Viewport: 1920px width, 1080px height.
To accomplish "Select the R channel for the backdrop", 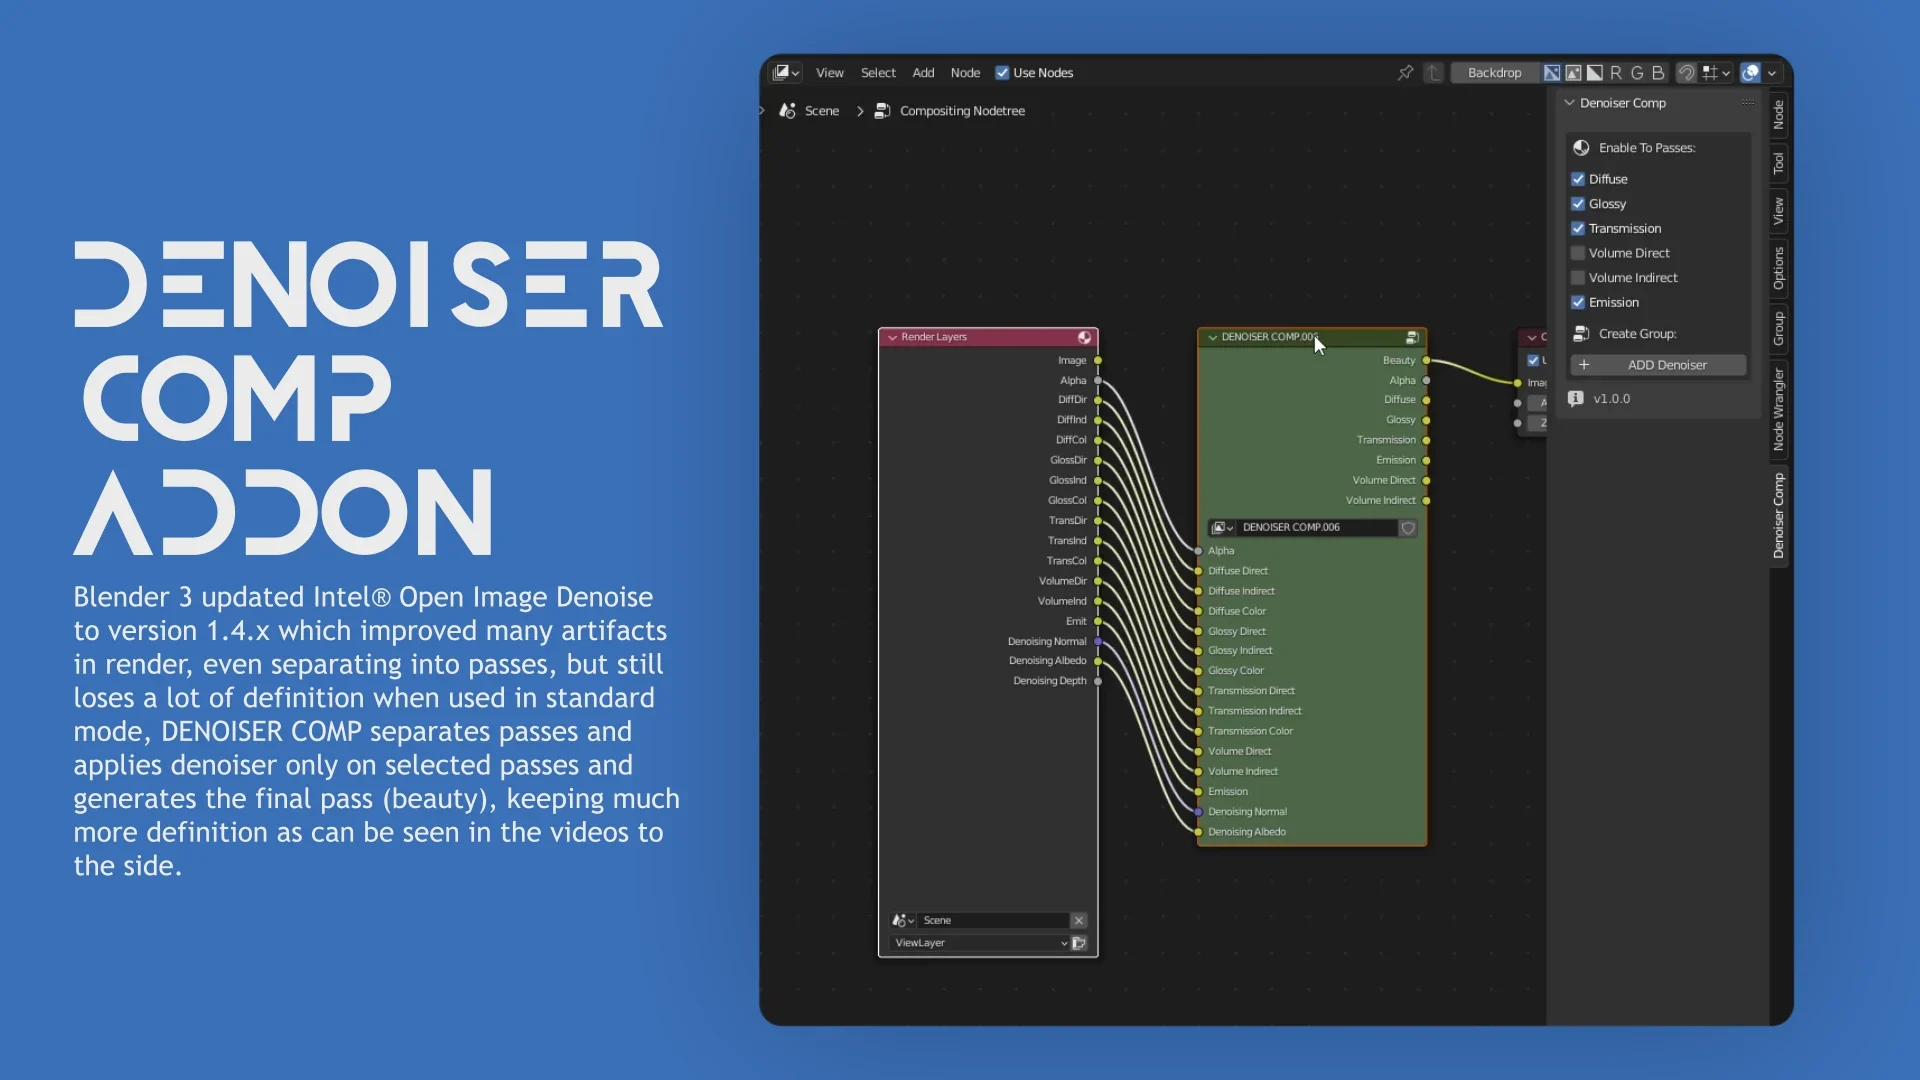I will pyautogui.click(x=1617, y=72).
